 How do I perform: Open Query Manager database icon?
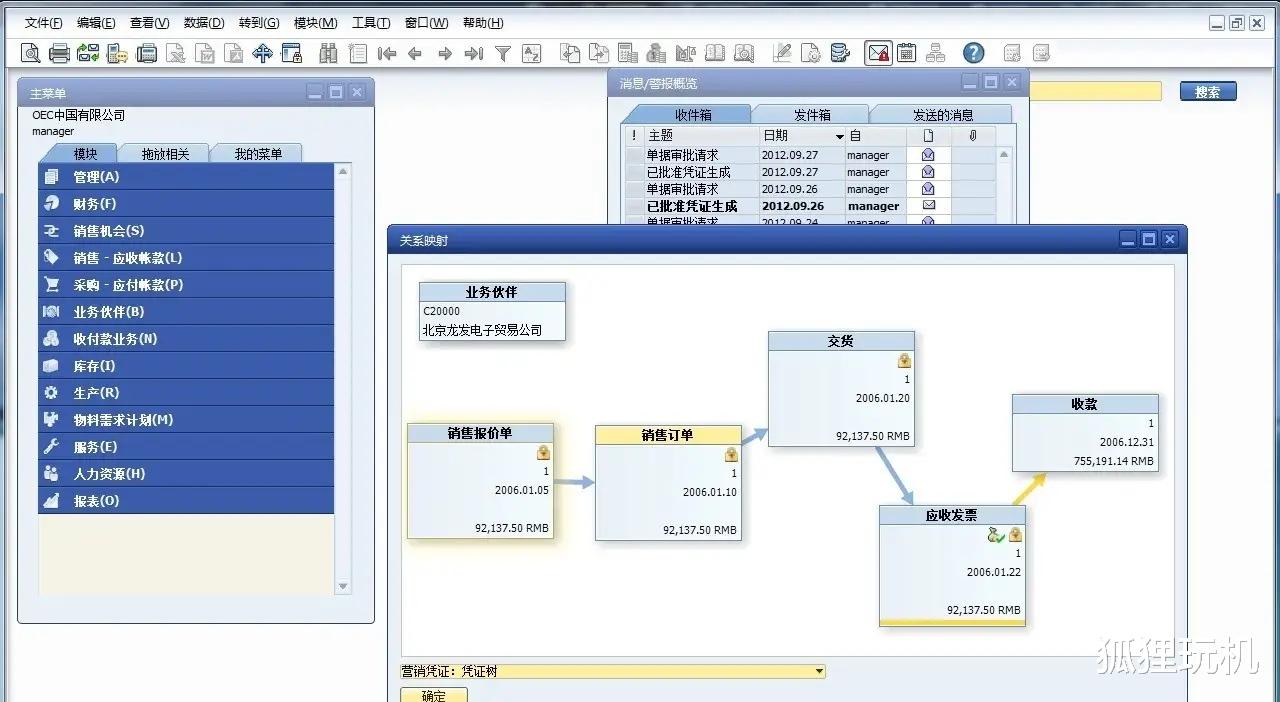[x=840, y=53]
